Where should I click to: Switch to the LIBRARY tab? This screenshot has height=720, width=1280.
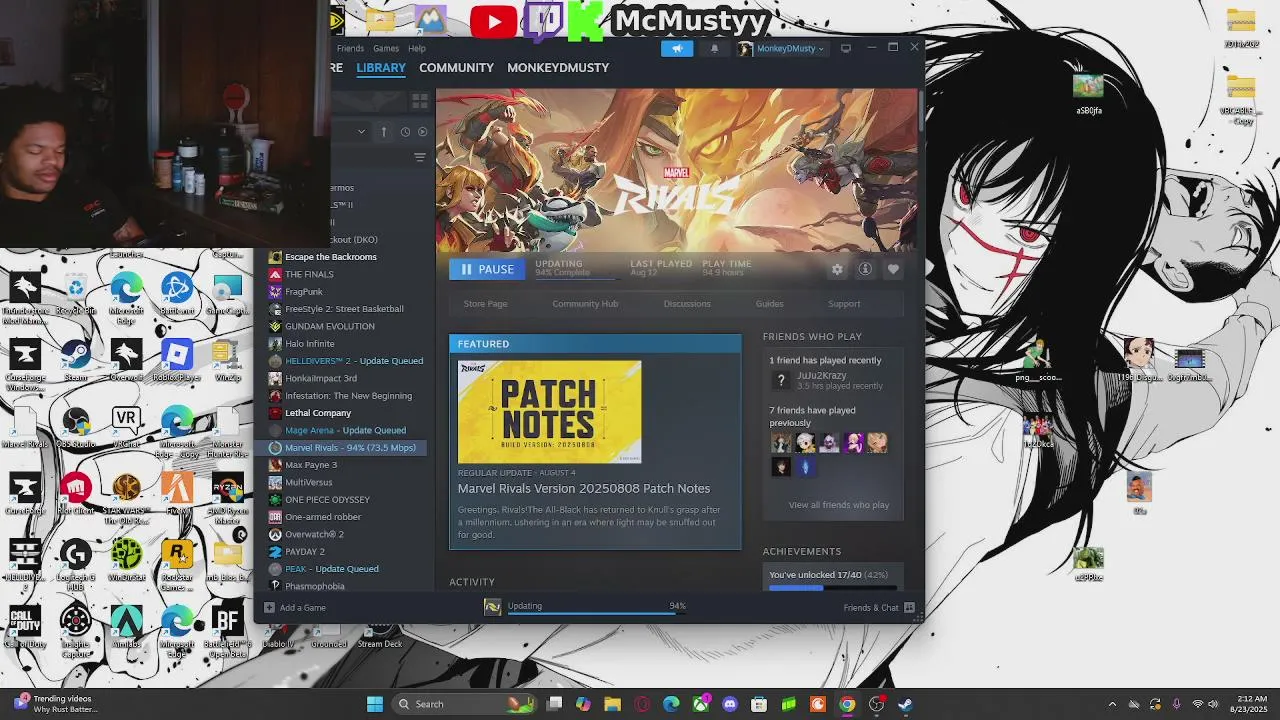[381, 67]
